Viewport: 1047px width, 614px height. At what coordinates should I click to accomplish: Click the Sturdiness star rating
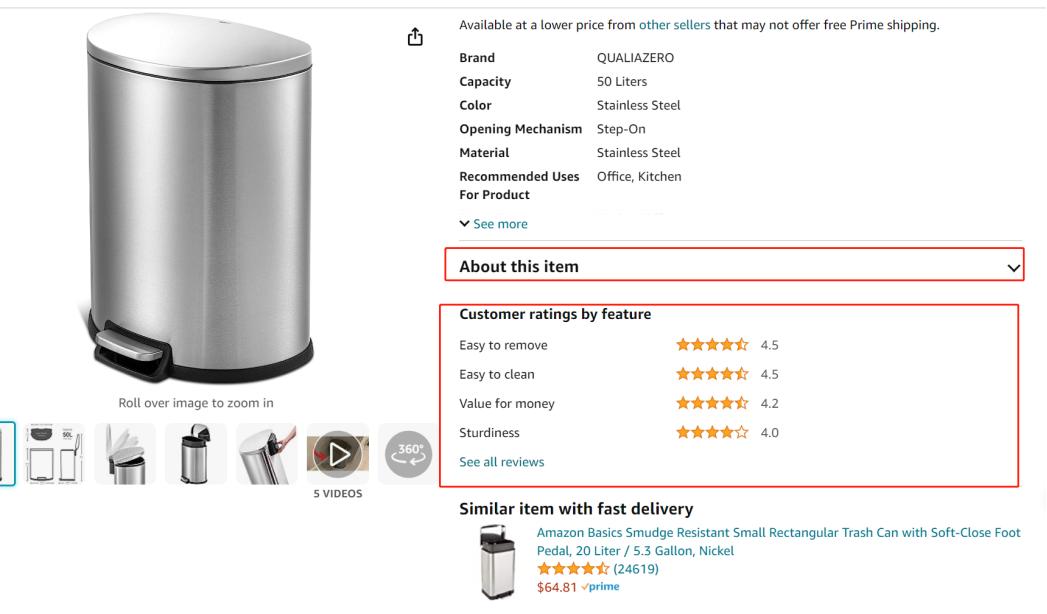click(712, 433)
